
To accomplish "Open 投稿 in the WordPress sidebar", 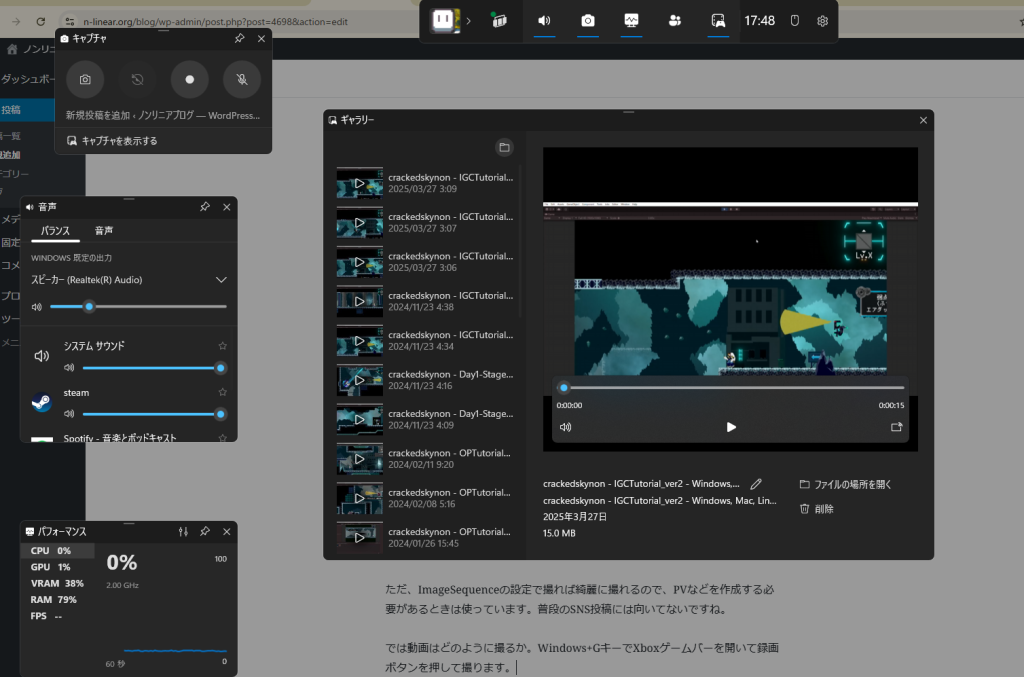I will coord(27,110).
